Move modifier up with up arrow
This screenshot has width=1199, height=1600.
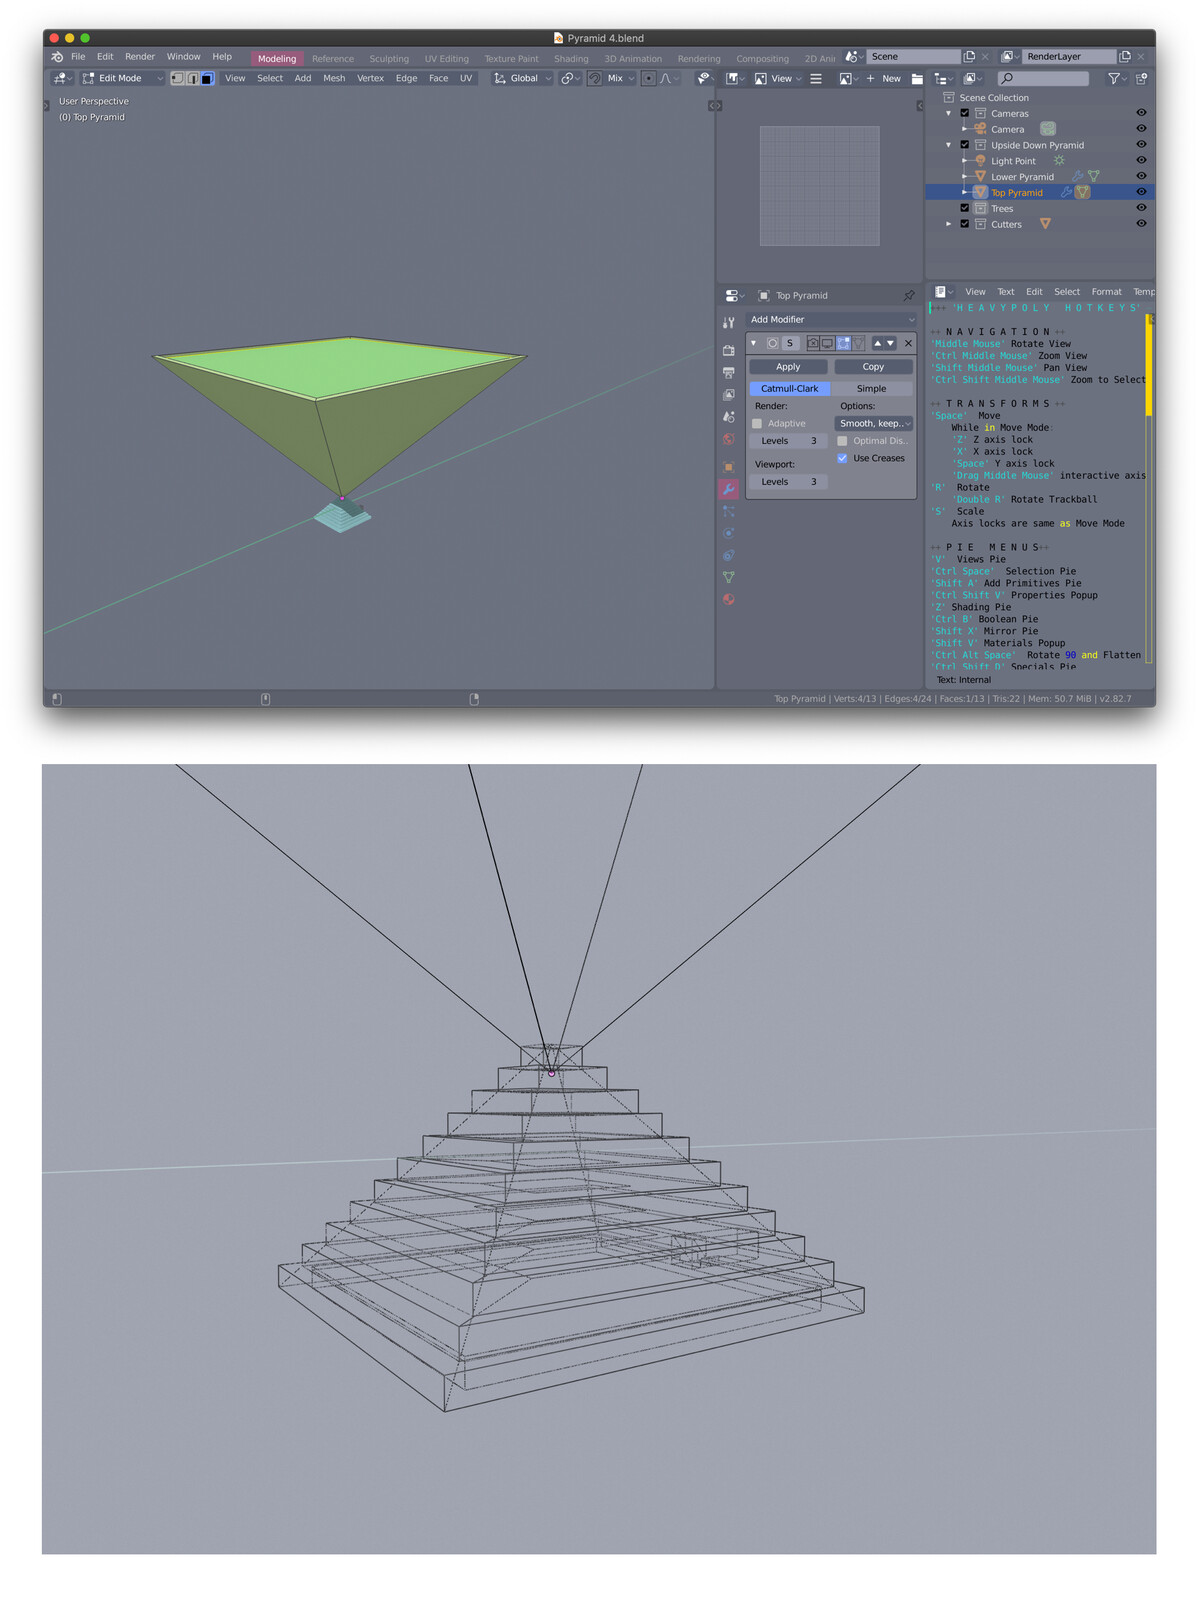coord(878,343)
